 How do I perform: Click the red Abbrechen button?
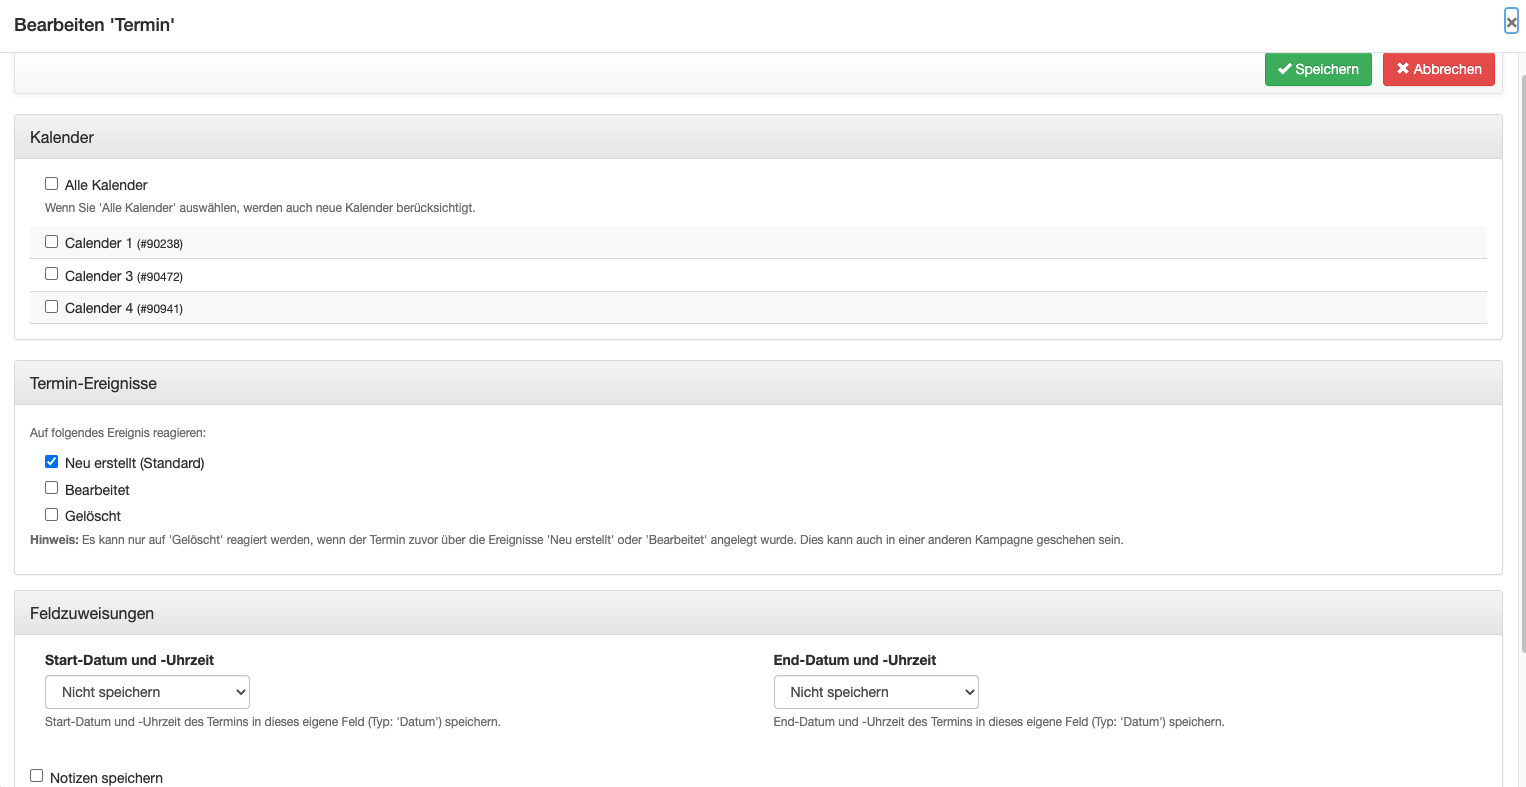[1438, 69]
